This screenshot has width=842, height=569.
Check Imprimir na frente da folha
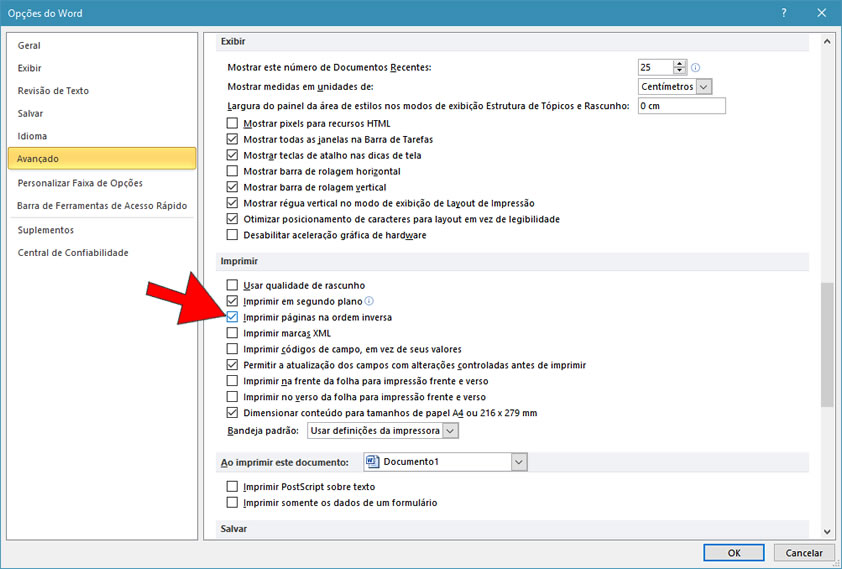click(x=232, y=381)
